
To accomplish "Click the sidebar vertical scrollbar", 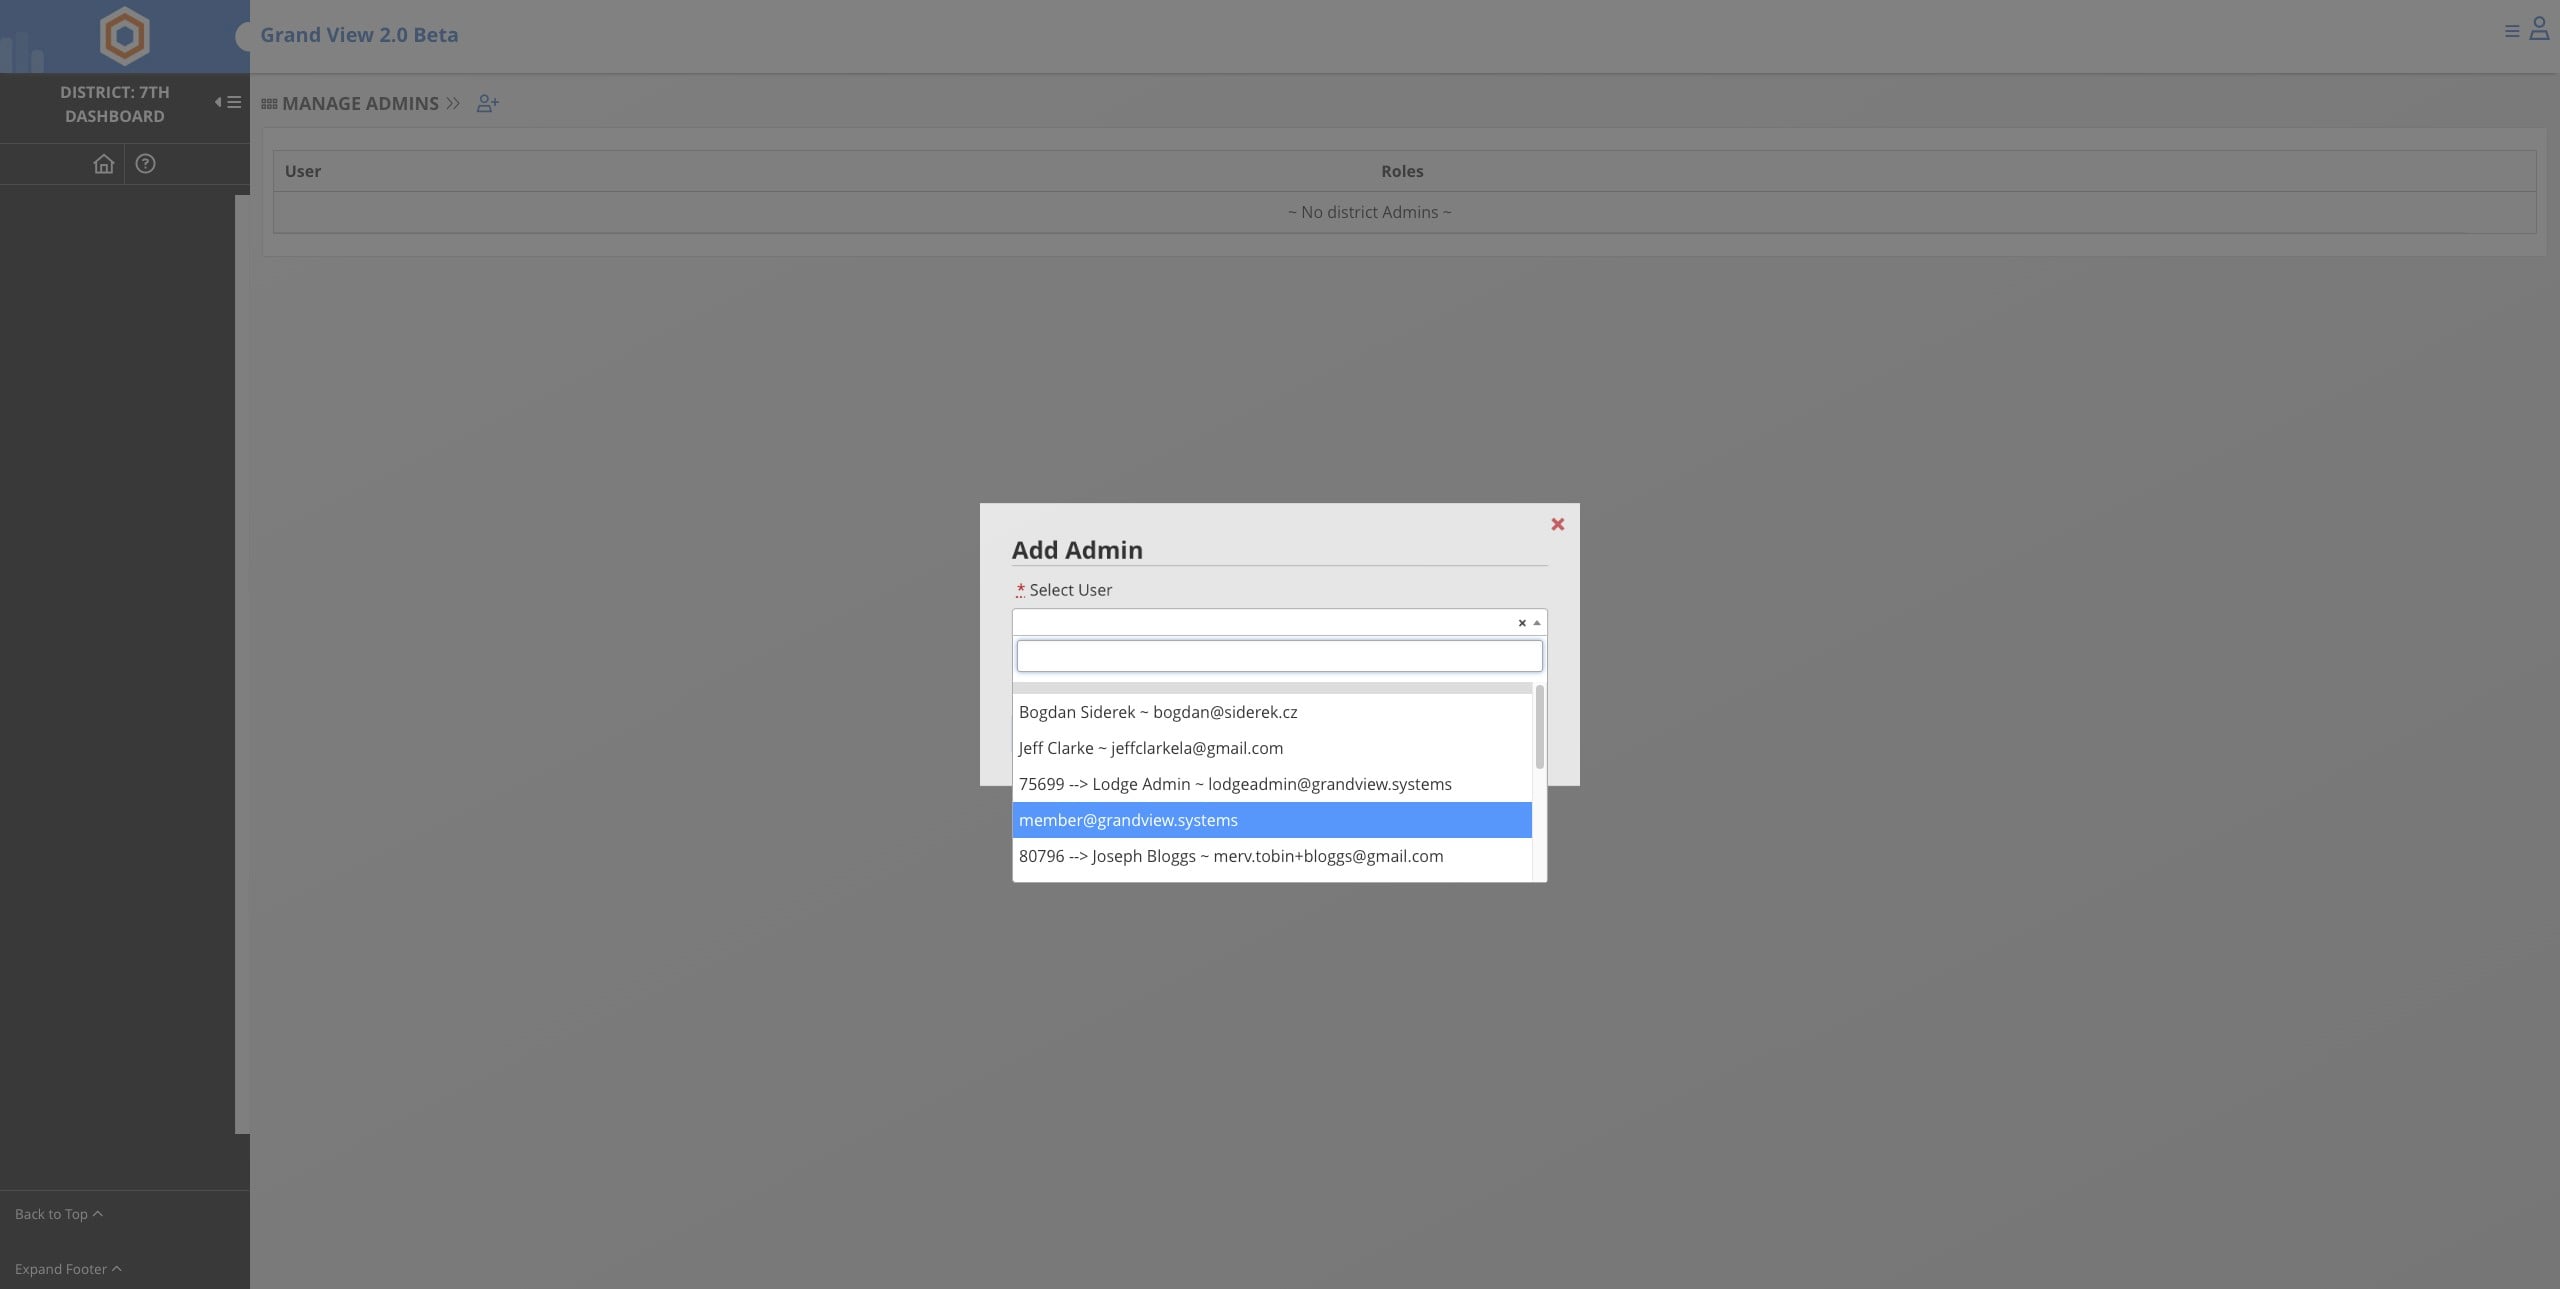I will click(242, 664).
